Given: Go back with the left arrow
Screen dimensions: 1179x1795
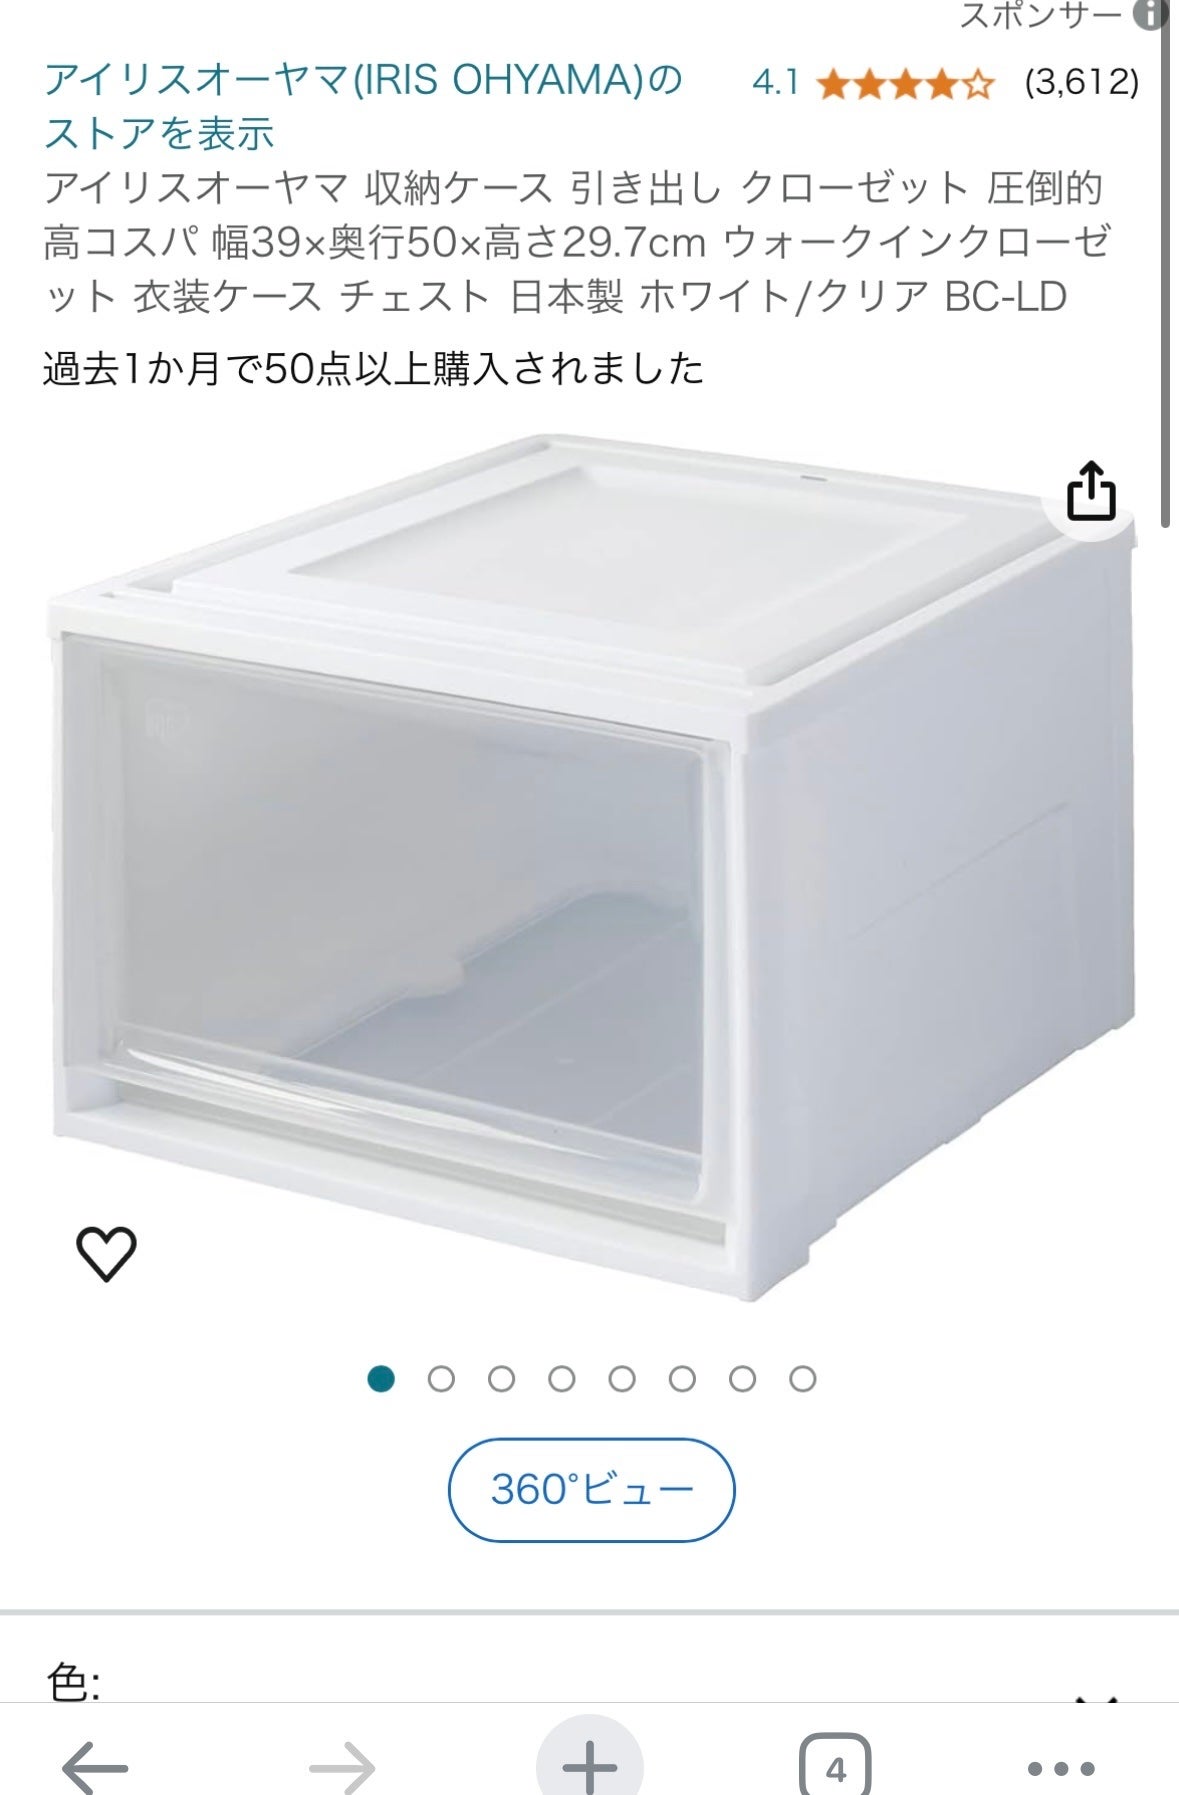Looking at the screenshot, I should click(95, 1768).
